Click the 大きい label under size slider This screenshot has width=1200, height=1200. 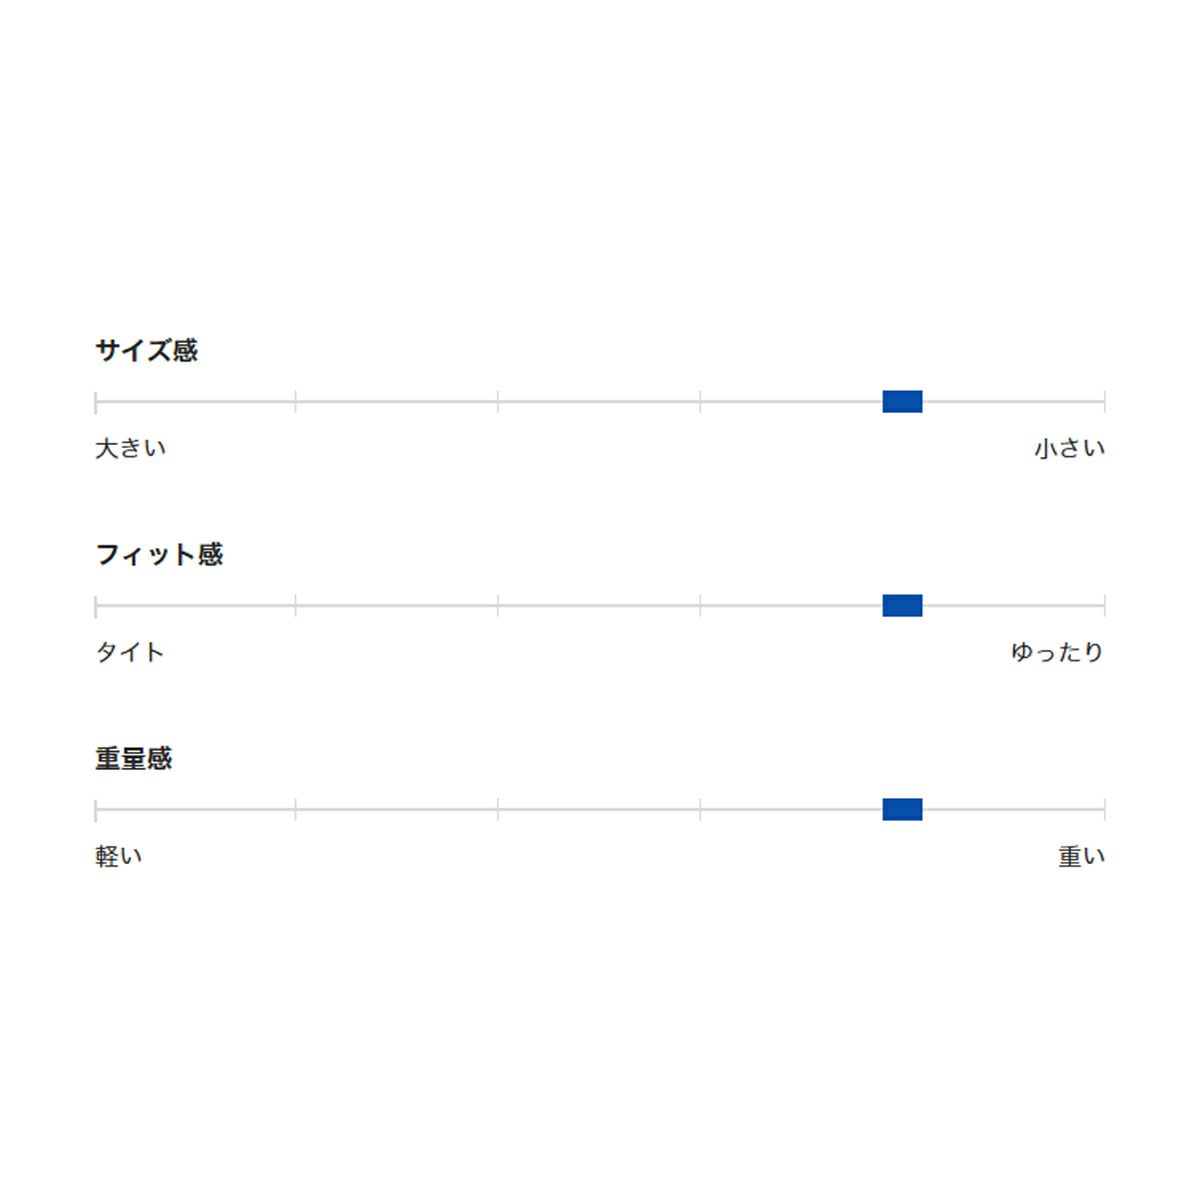pyautogui.click(x=130, y=448)
